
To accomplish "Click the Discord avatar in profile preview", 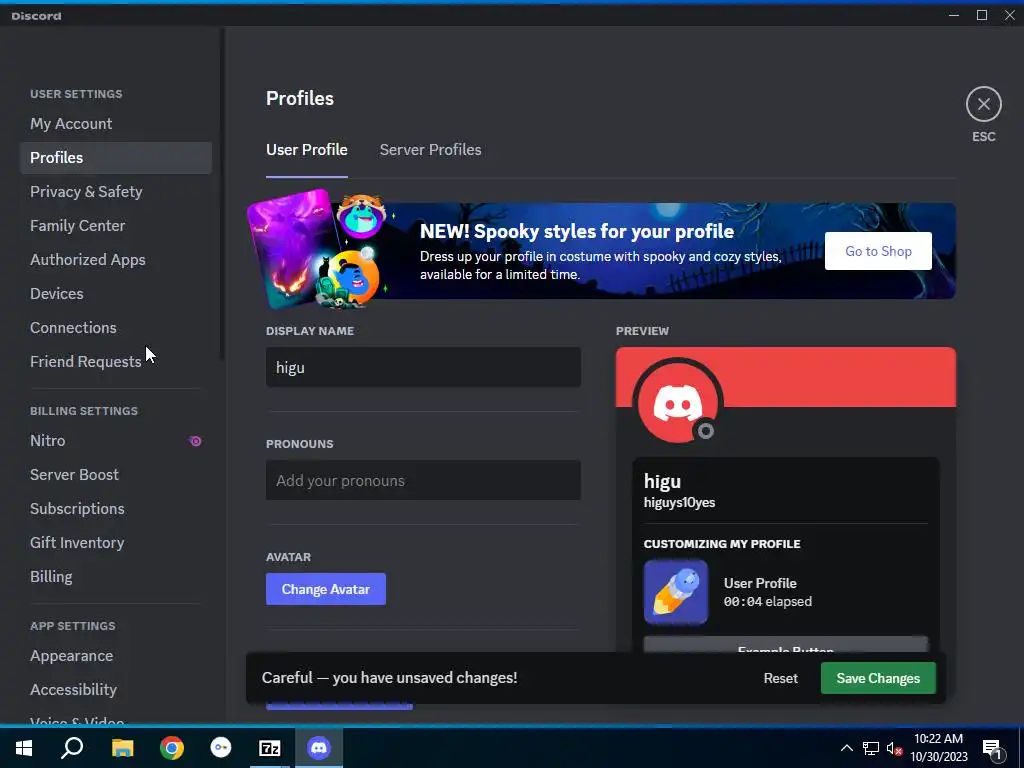I will click(x=677, y=403).
